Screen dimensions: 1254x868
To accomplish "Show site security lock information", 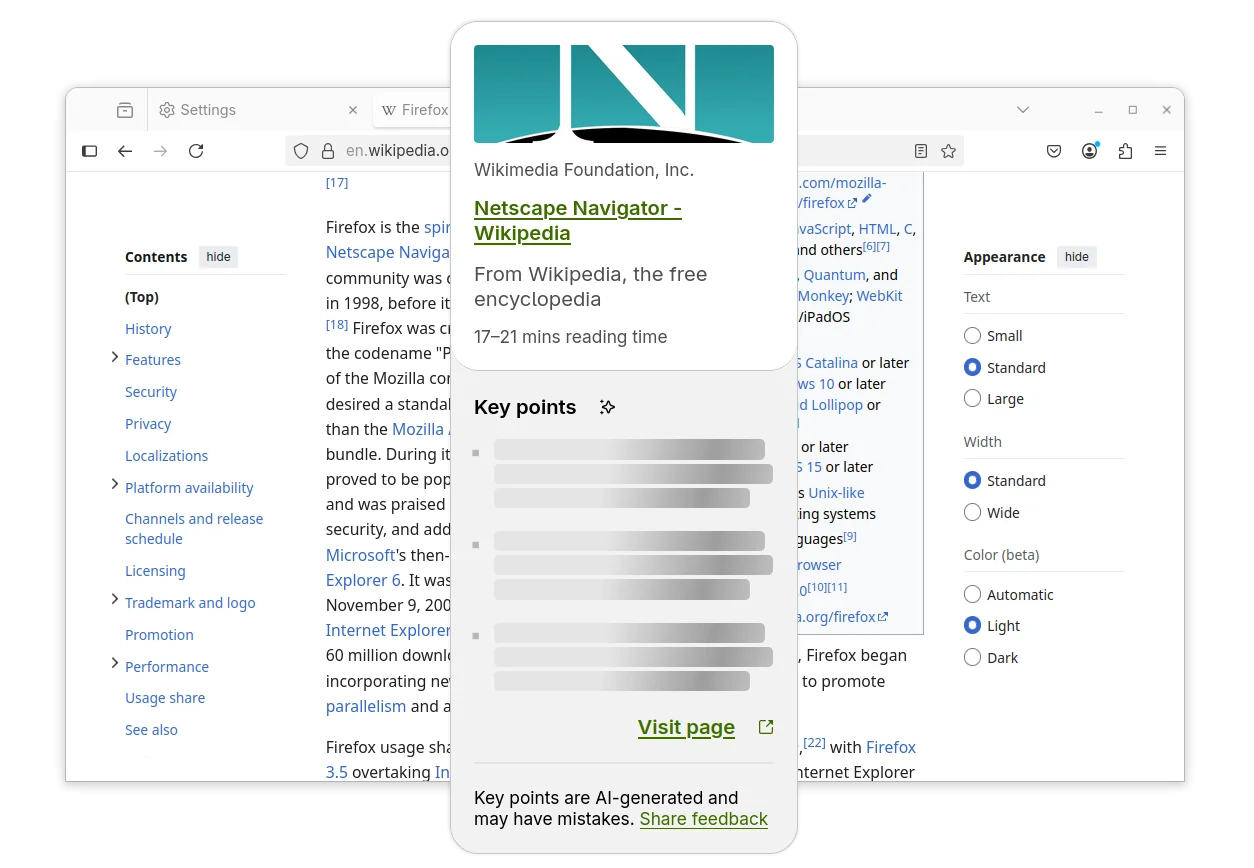I will point(327,151).
